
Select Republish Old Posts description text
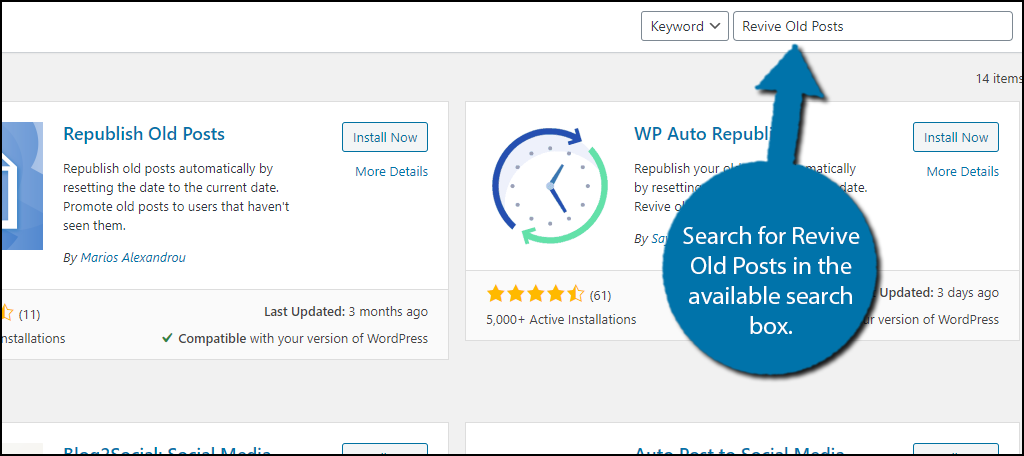coord(176,197)
